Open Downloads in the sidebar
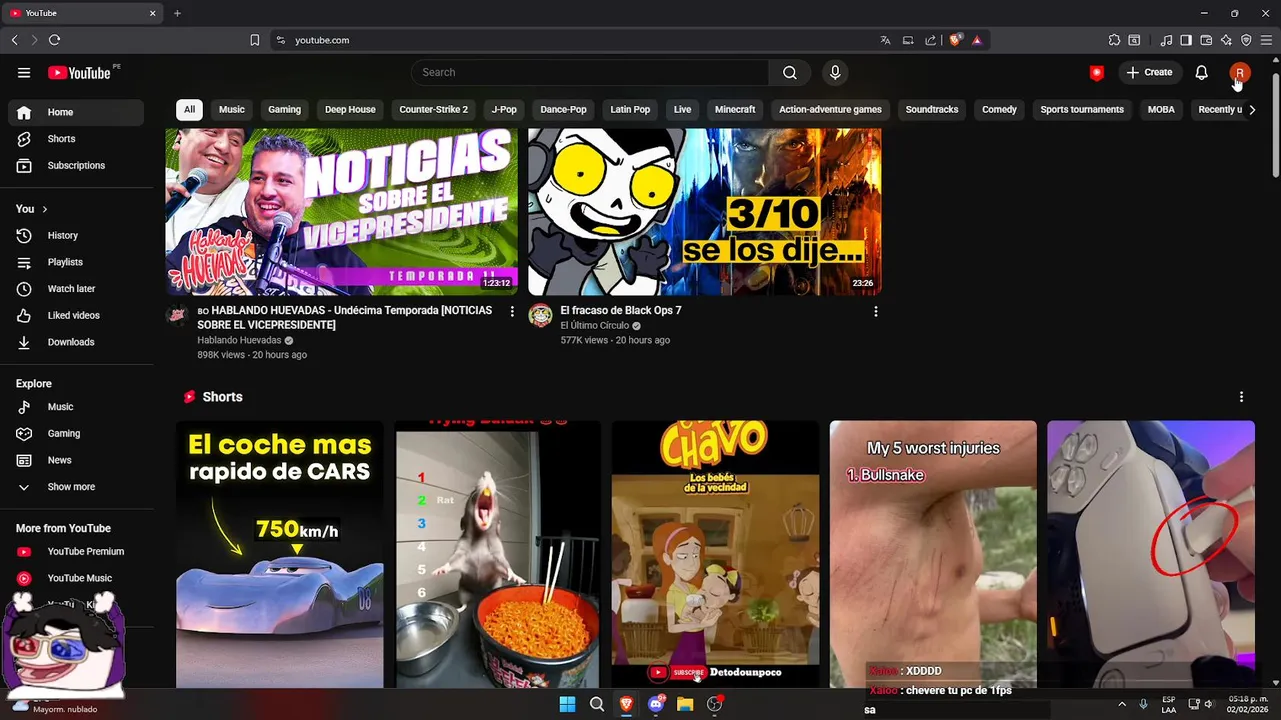The image size is (1281, 720). 76,342
